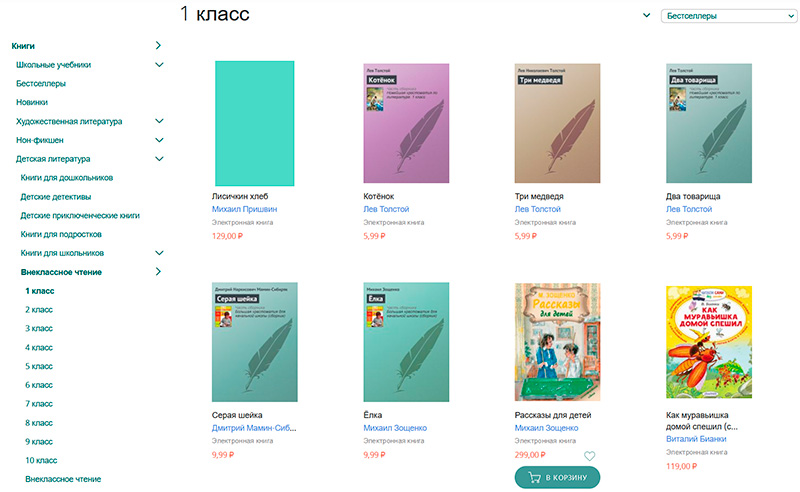This screenshot has width=800, height=492.
Task: Click the Три медведя book cover
Action: pyautogui.click(x=557, y=124)
